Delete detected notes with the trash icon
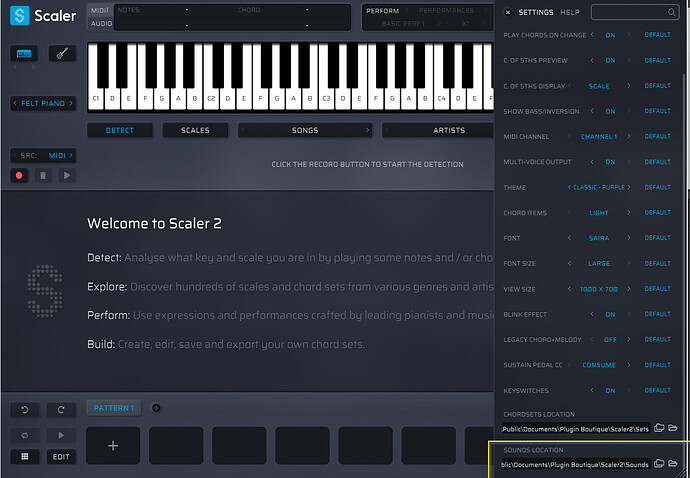The height and width of the screenshot is (478, 690). 43,176
